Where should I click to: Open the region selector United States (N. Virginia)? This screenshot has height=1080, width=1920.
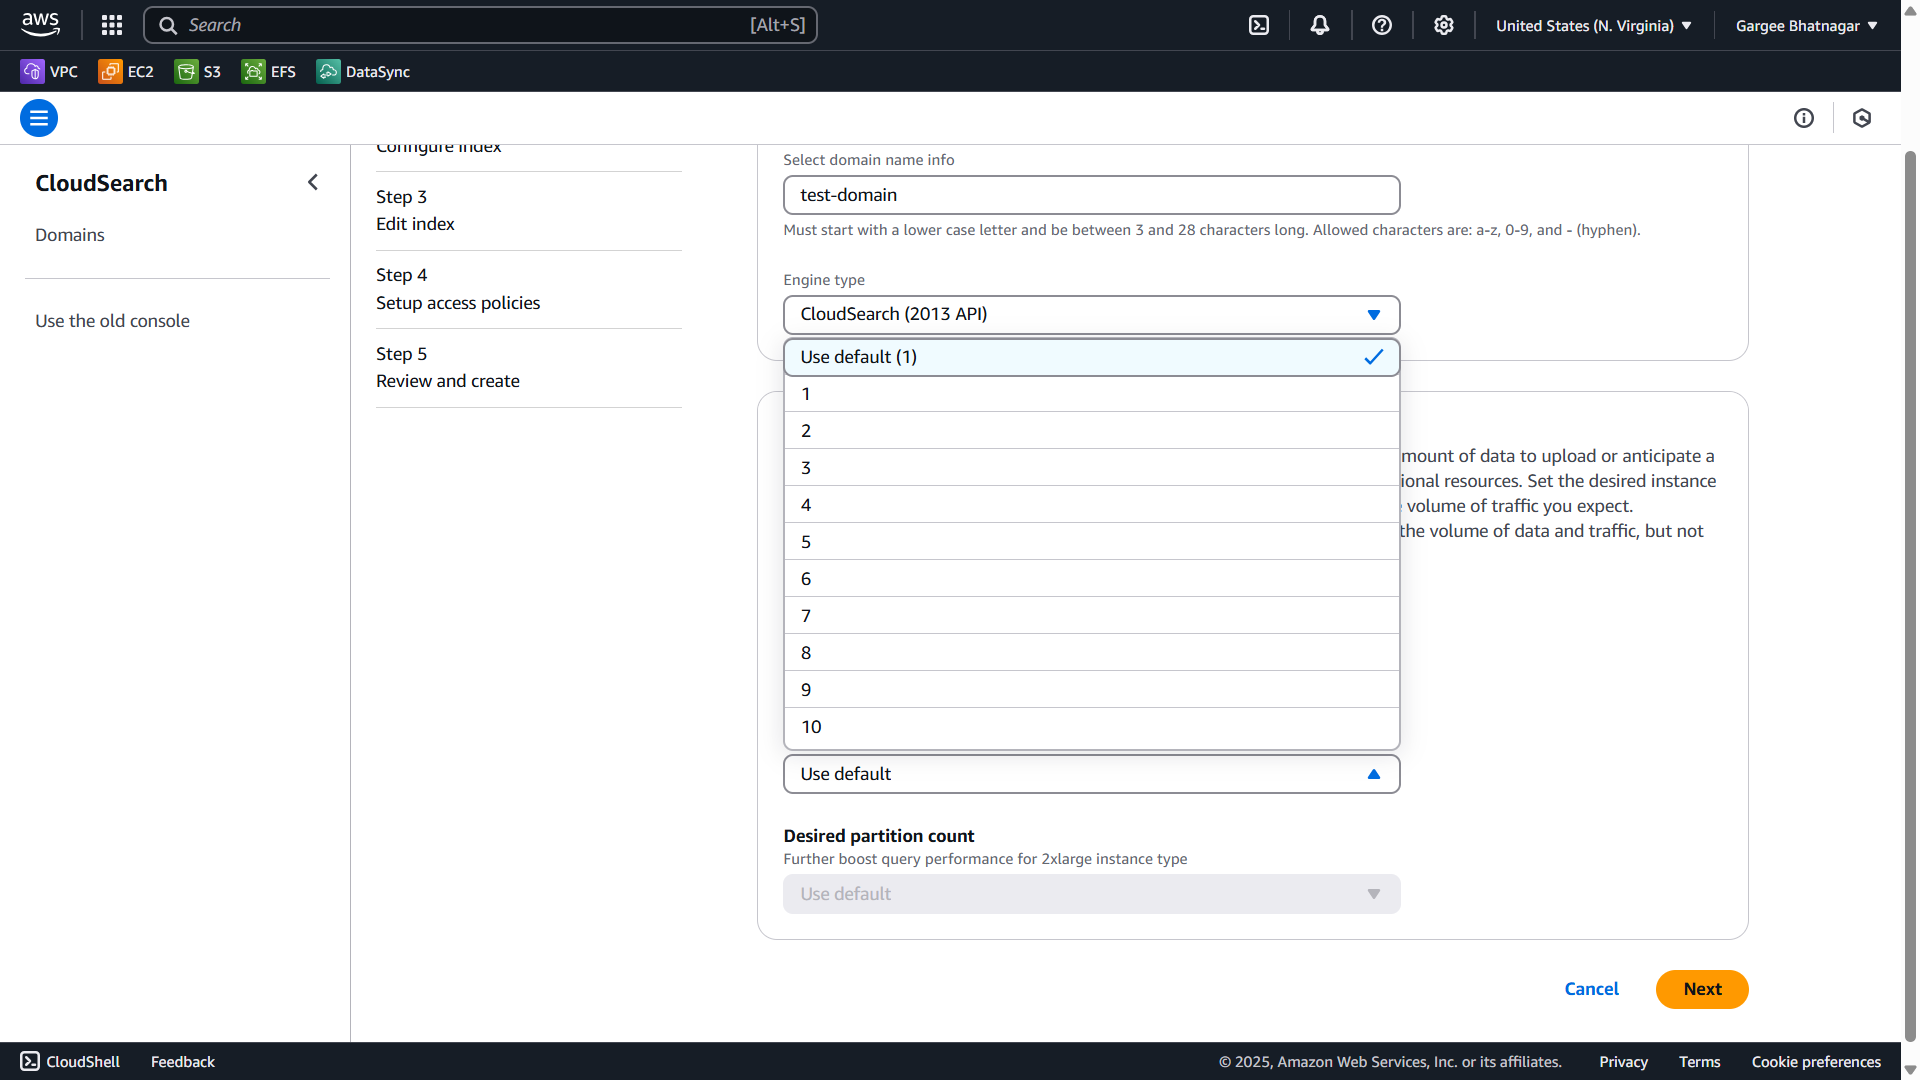click(1593, 25)
